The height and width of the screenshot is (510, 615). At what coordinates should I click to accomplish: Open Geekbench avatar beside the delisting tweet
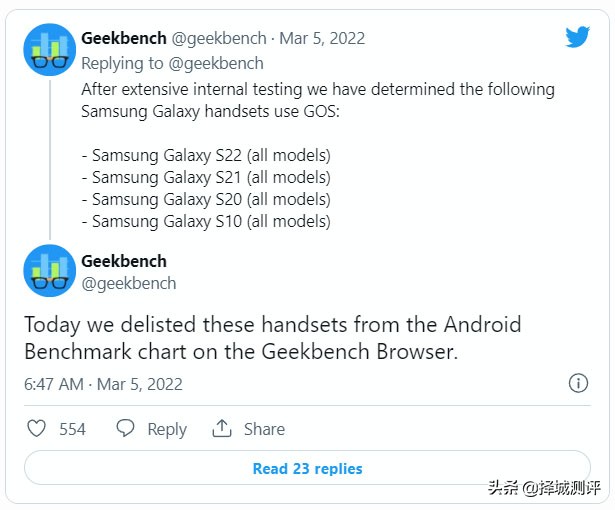[49, 270]
